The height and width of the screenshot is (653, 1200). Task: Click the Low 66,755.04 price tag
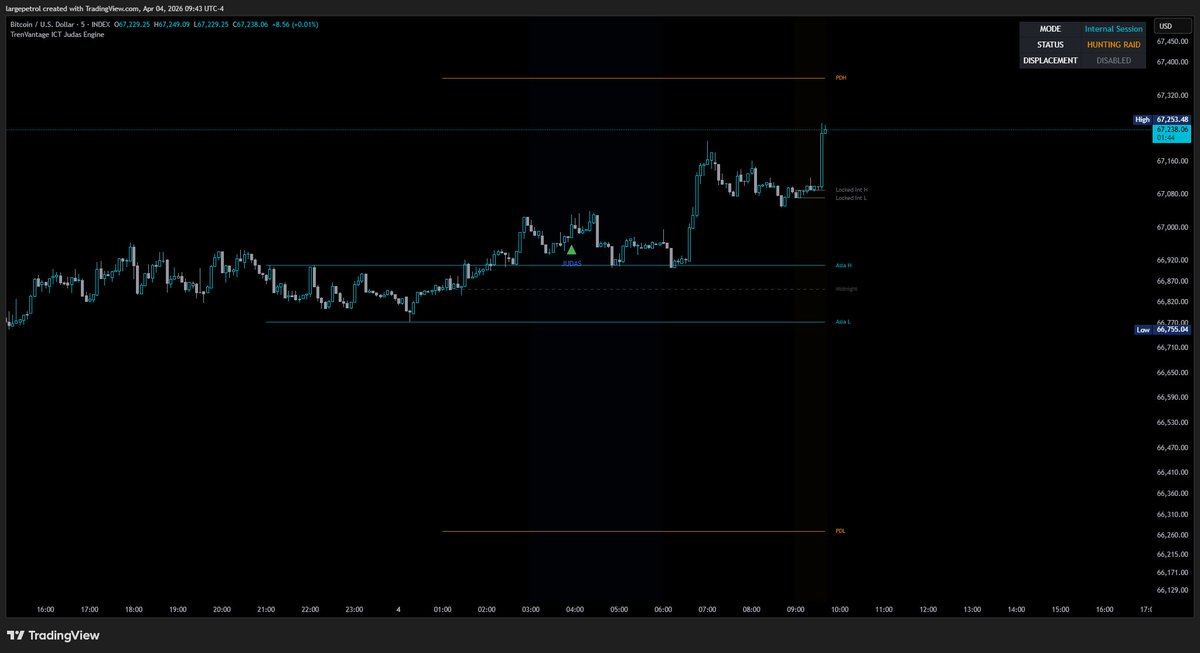[1161, 329]
